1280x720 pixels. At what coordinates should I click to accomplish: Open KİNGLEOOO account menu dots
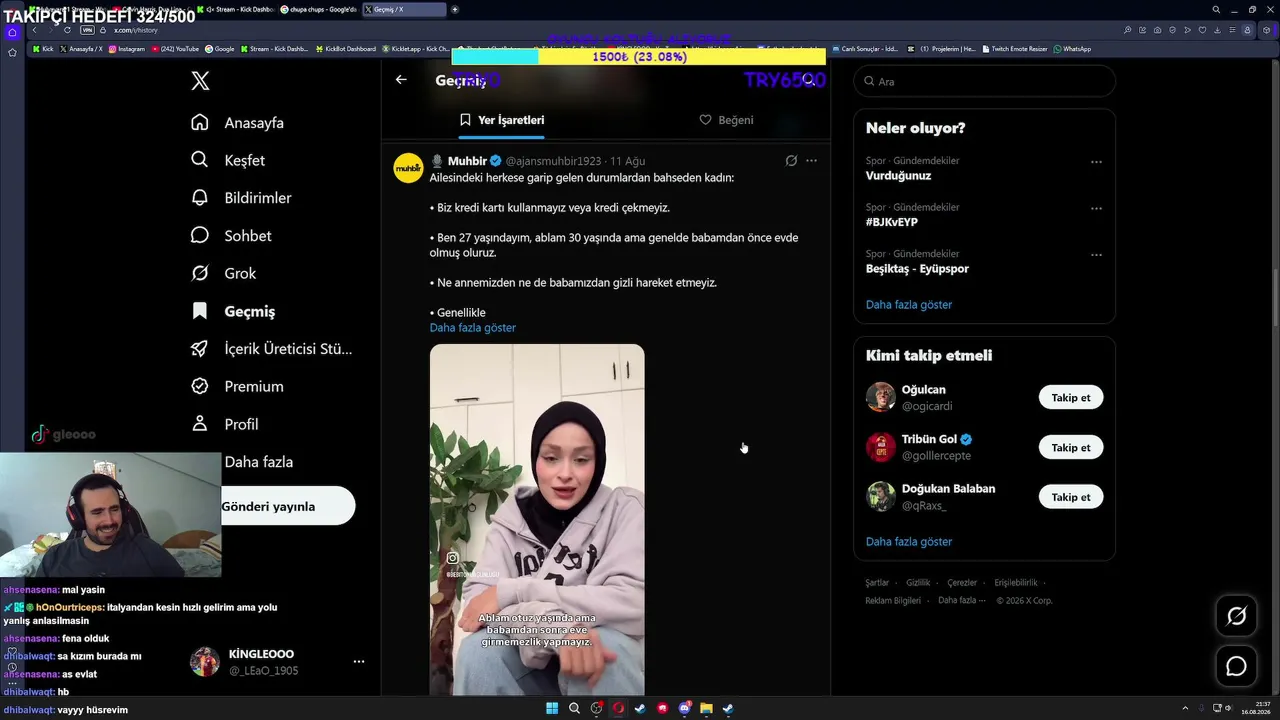[359, 662]
